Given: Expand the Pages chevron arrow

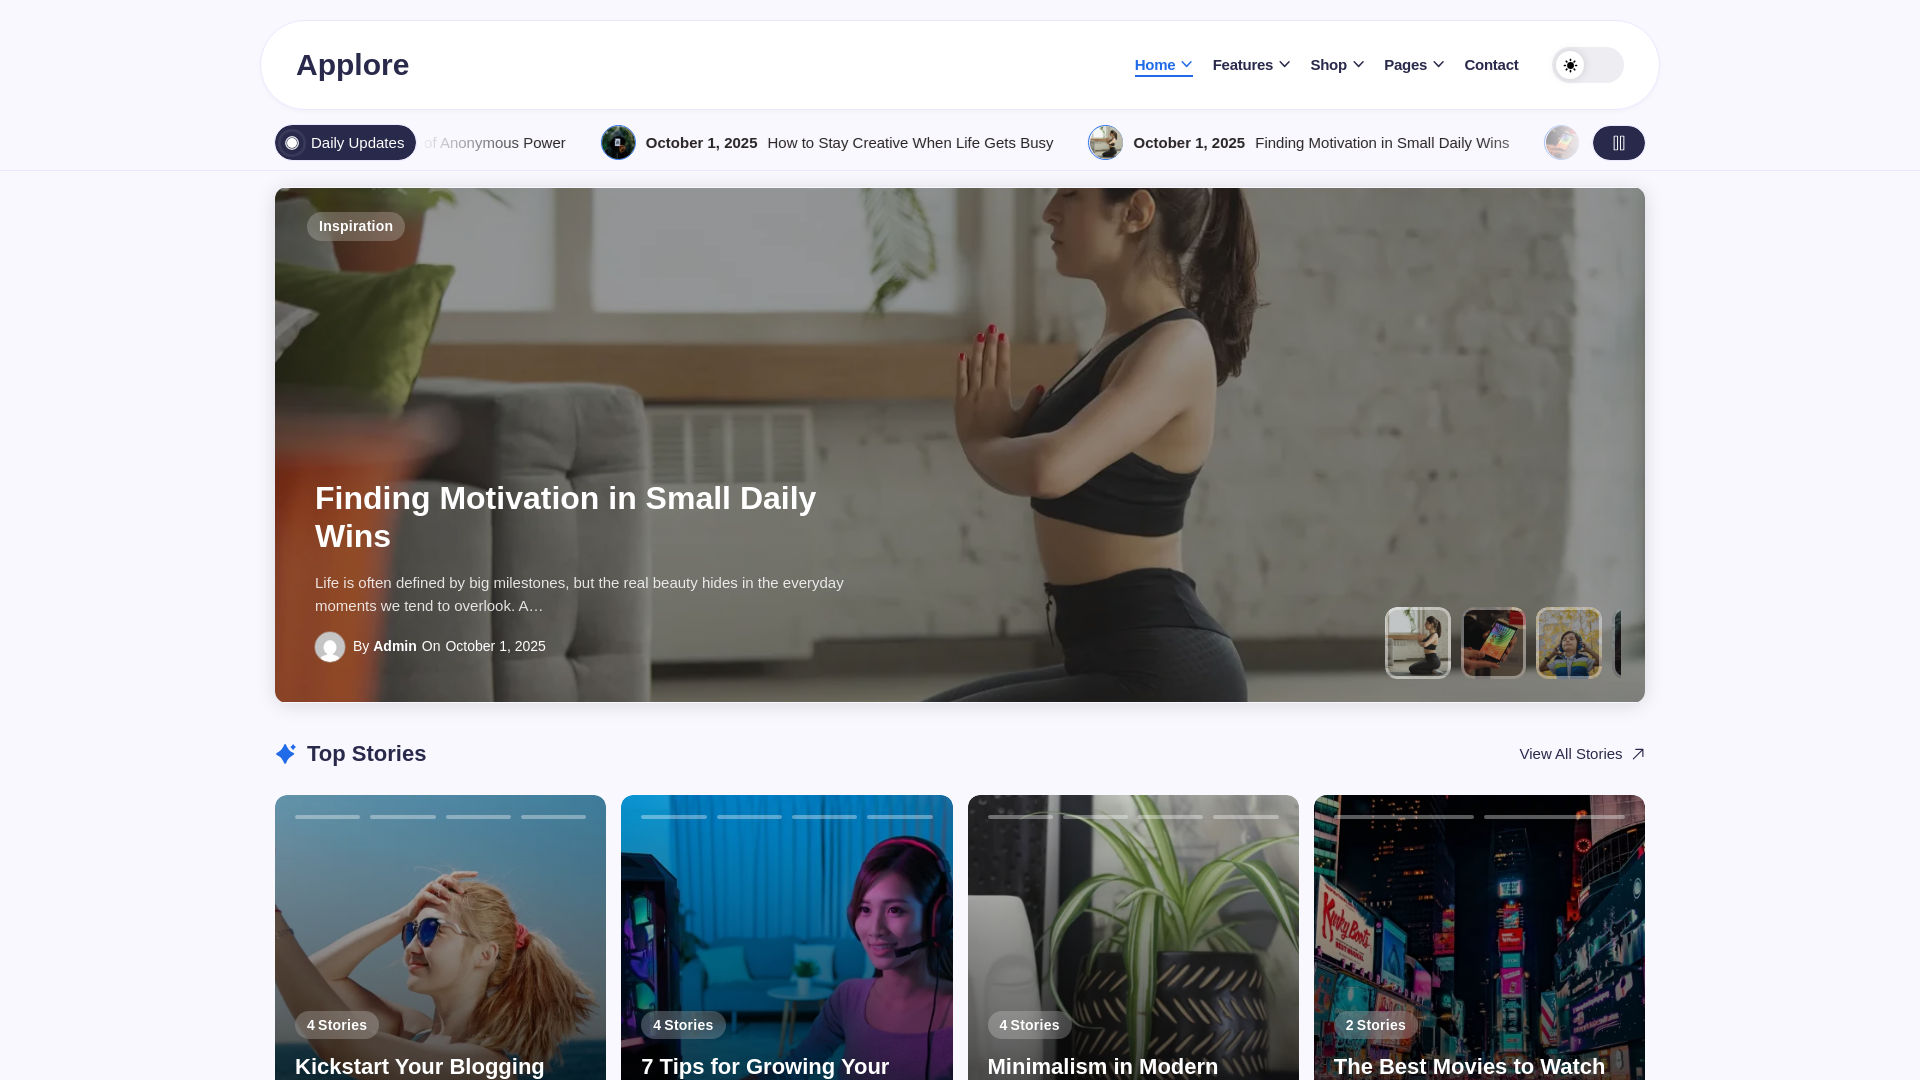Looking at the screenshot, I should (x=1438, y=65).
